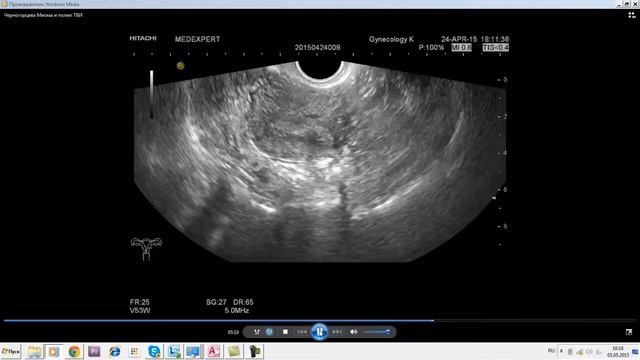The width and height of the screenshot is (640, 360).
Task: Open Adobe Premiere taskbar icon
Action: coord(94,351)
